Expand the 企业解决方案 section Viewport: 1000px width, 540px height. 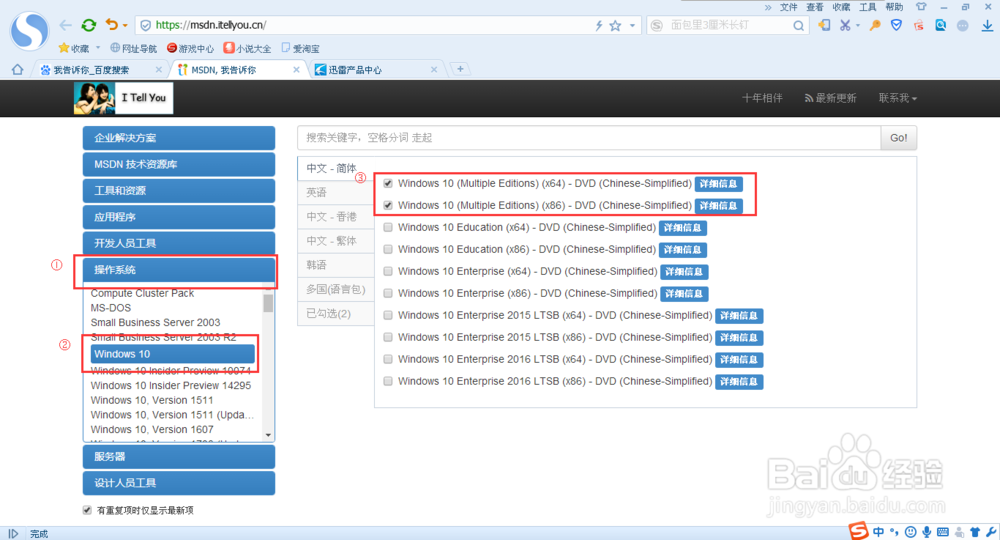[x=179, y=138]
